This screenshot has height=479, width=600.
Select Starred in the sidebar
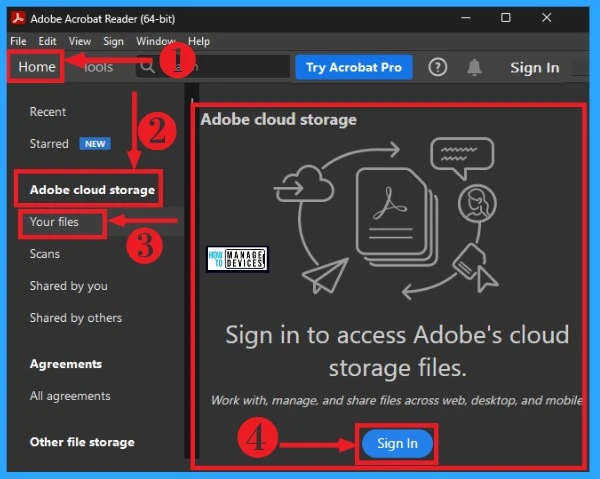point(49,144)
